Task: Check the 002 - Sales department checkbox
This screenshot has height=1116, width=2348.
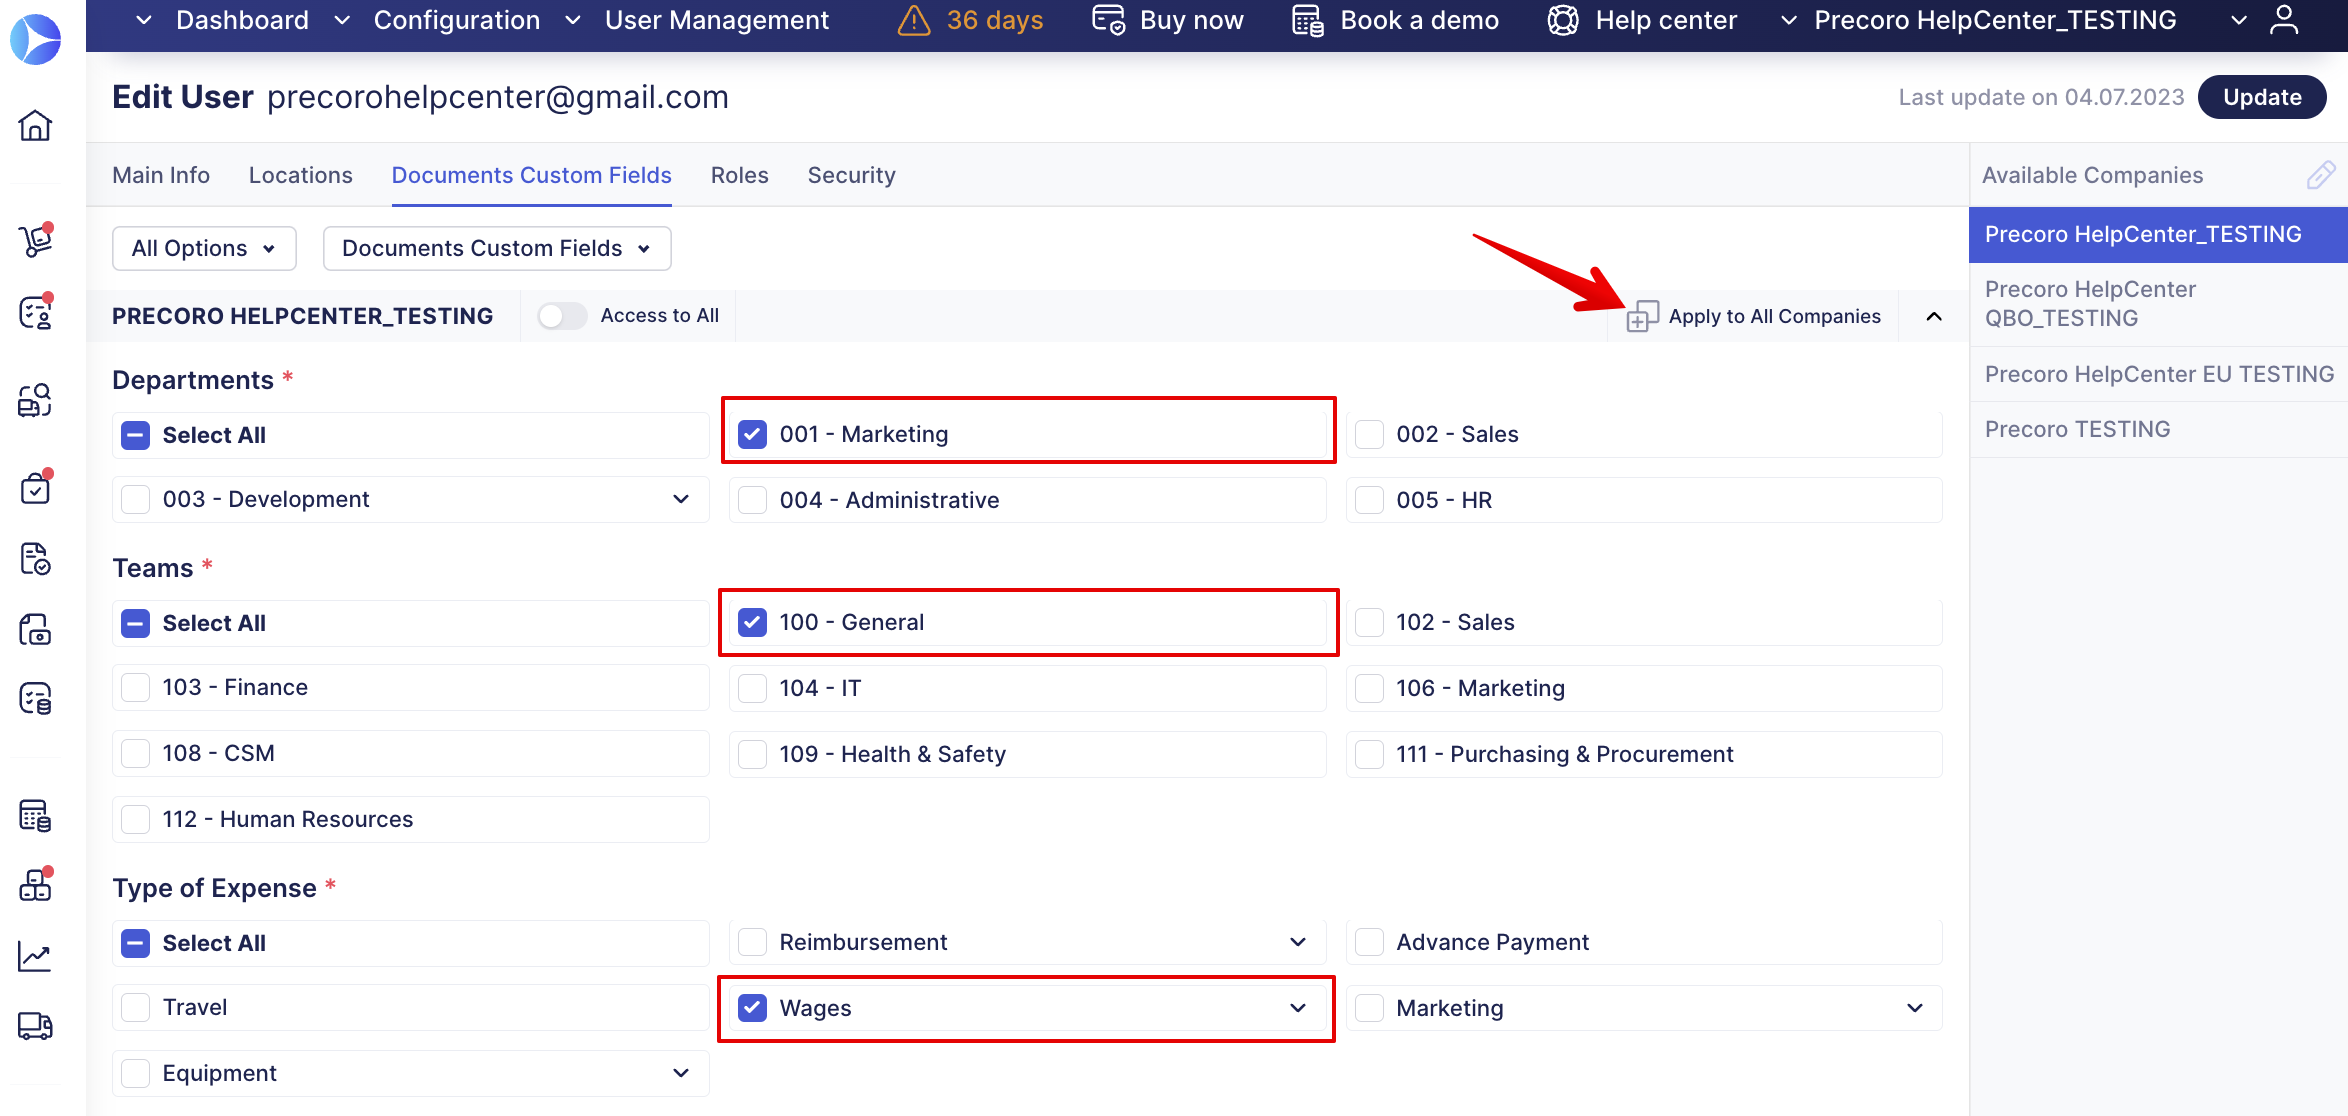Action: [x=1369, y=434]
